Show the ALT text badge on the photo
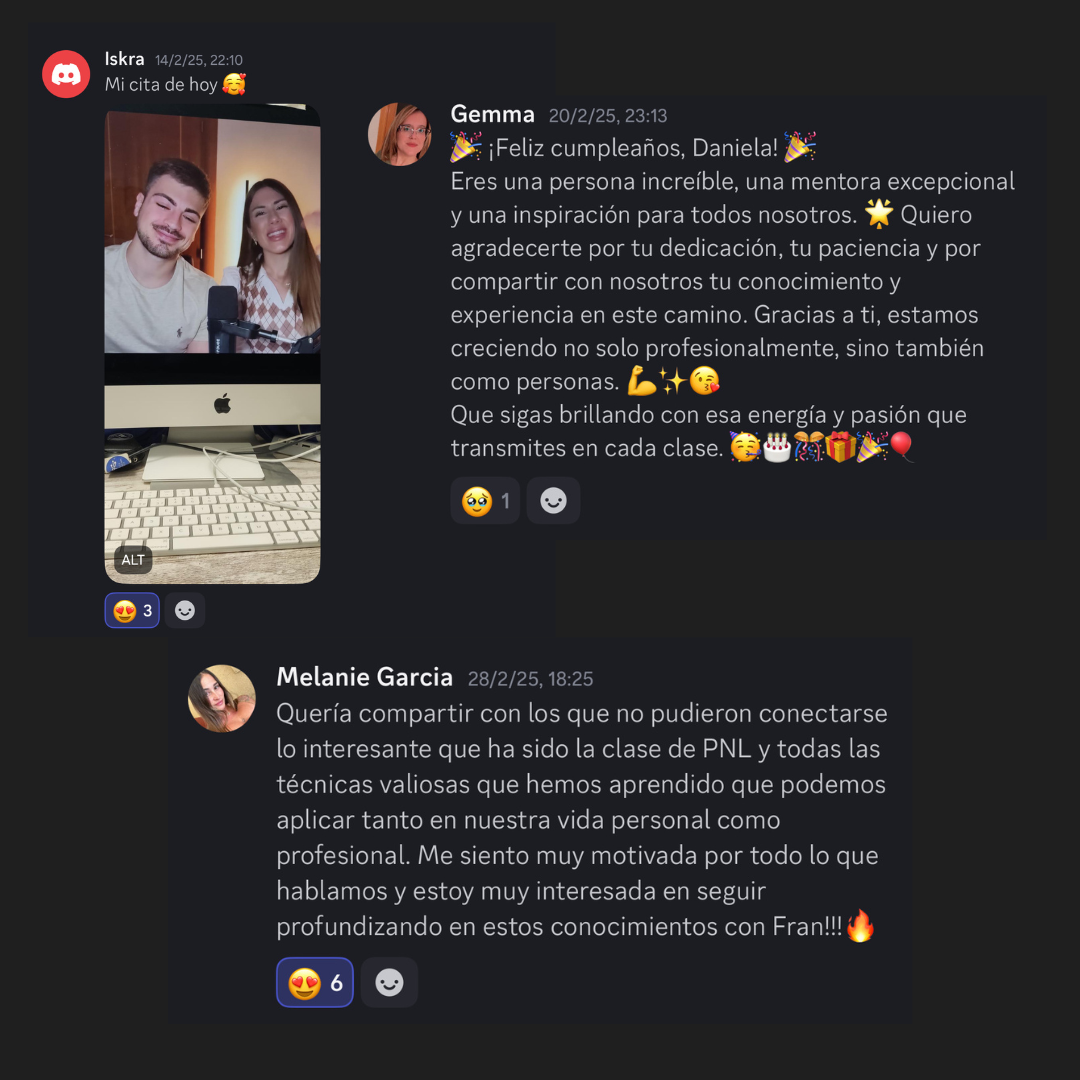Image resolution: width=1080 pixels, height=1080 pixels. tap(133, 559)
